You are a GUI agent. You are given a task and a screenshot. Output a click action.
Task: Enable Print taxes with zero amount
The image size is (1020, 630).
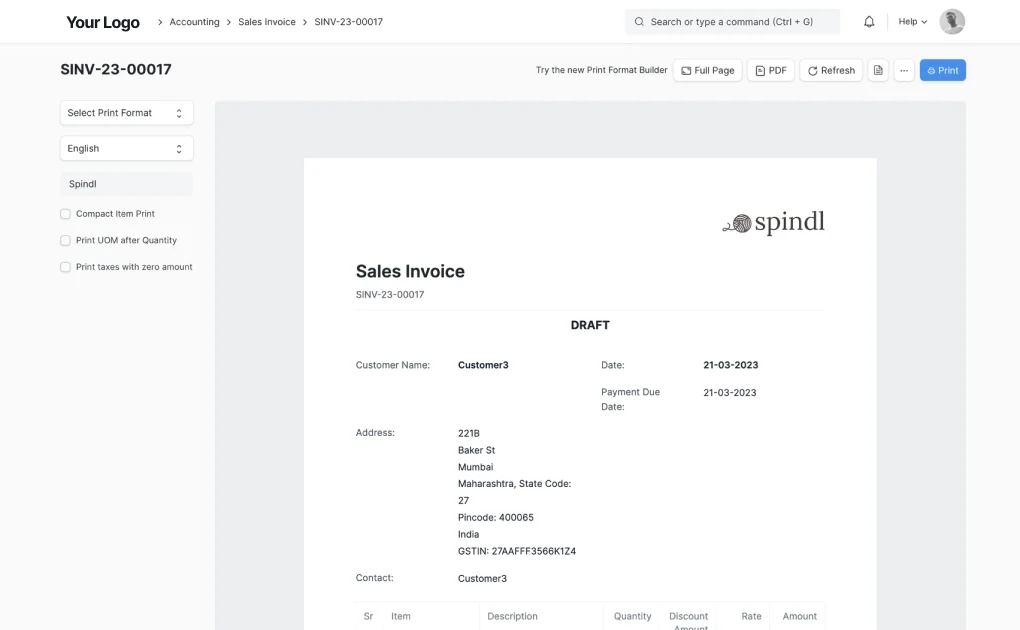coord(65,267)
